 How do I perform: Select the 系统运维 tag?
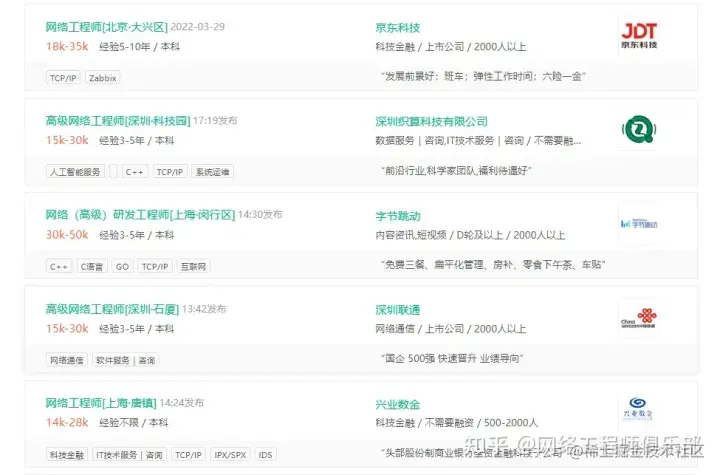212,172
